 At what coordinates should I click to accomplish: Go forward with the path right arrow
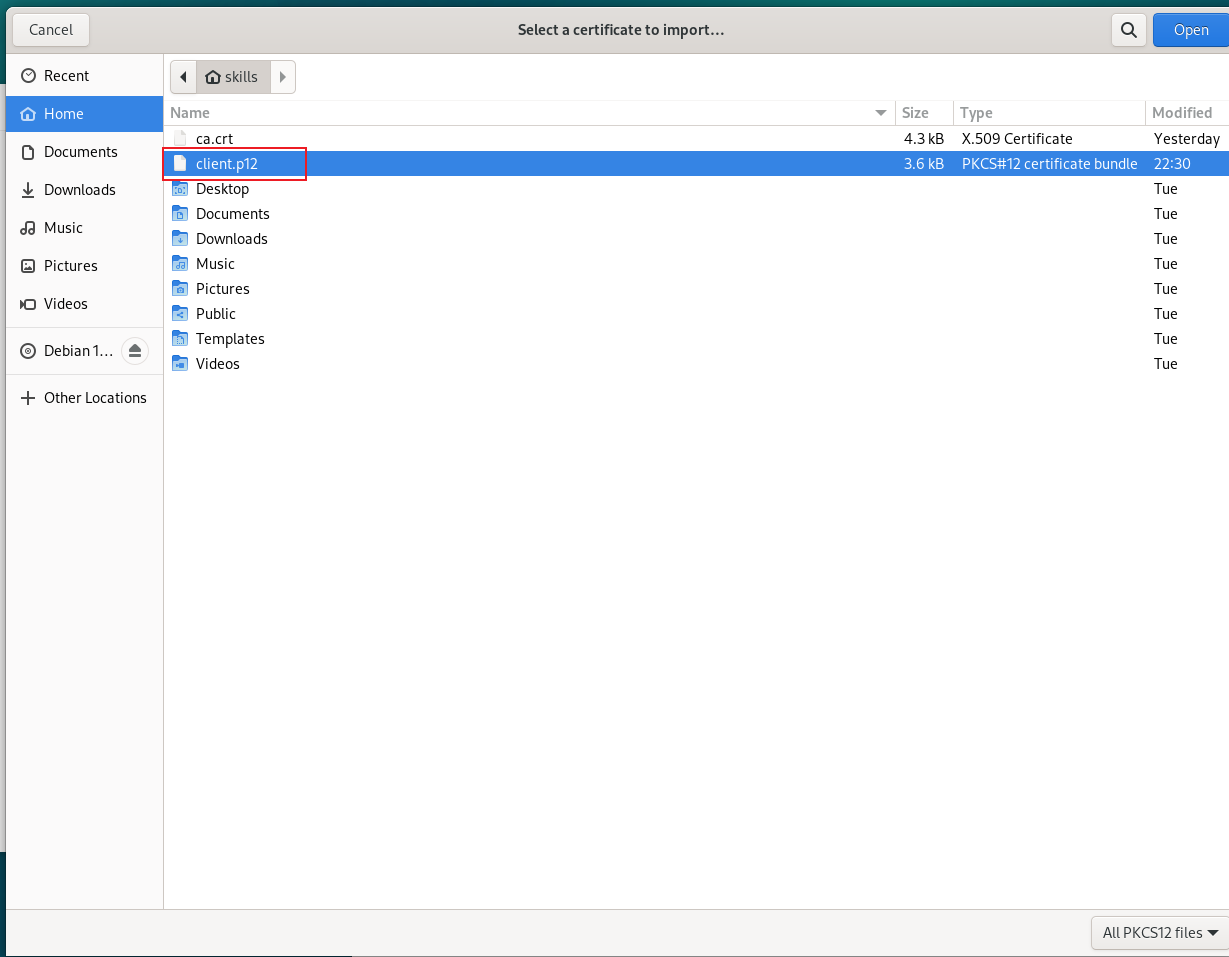click(283, 77)
